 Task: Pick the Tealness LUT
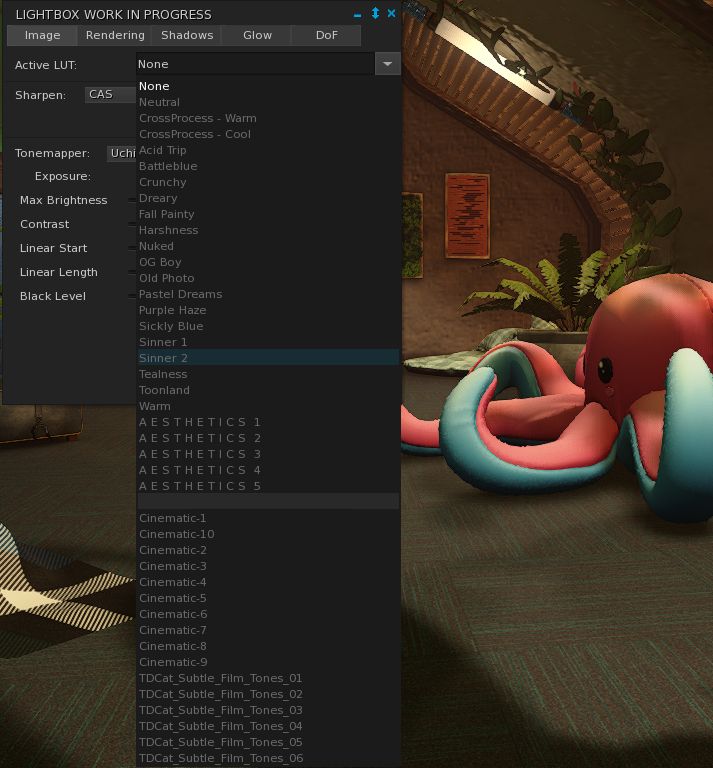coord(268,374)
